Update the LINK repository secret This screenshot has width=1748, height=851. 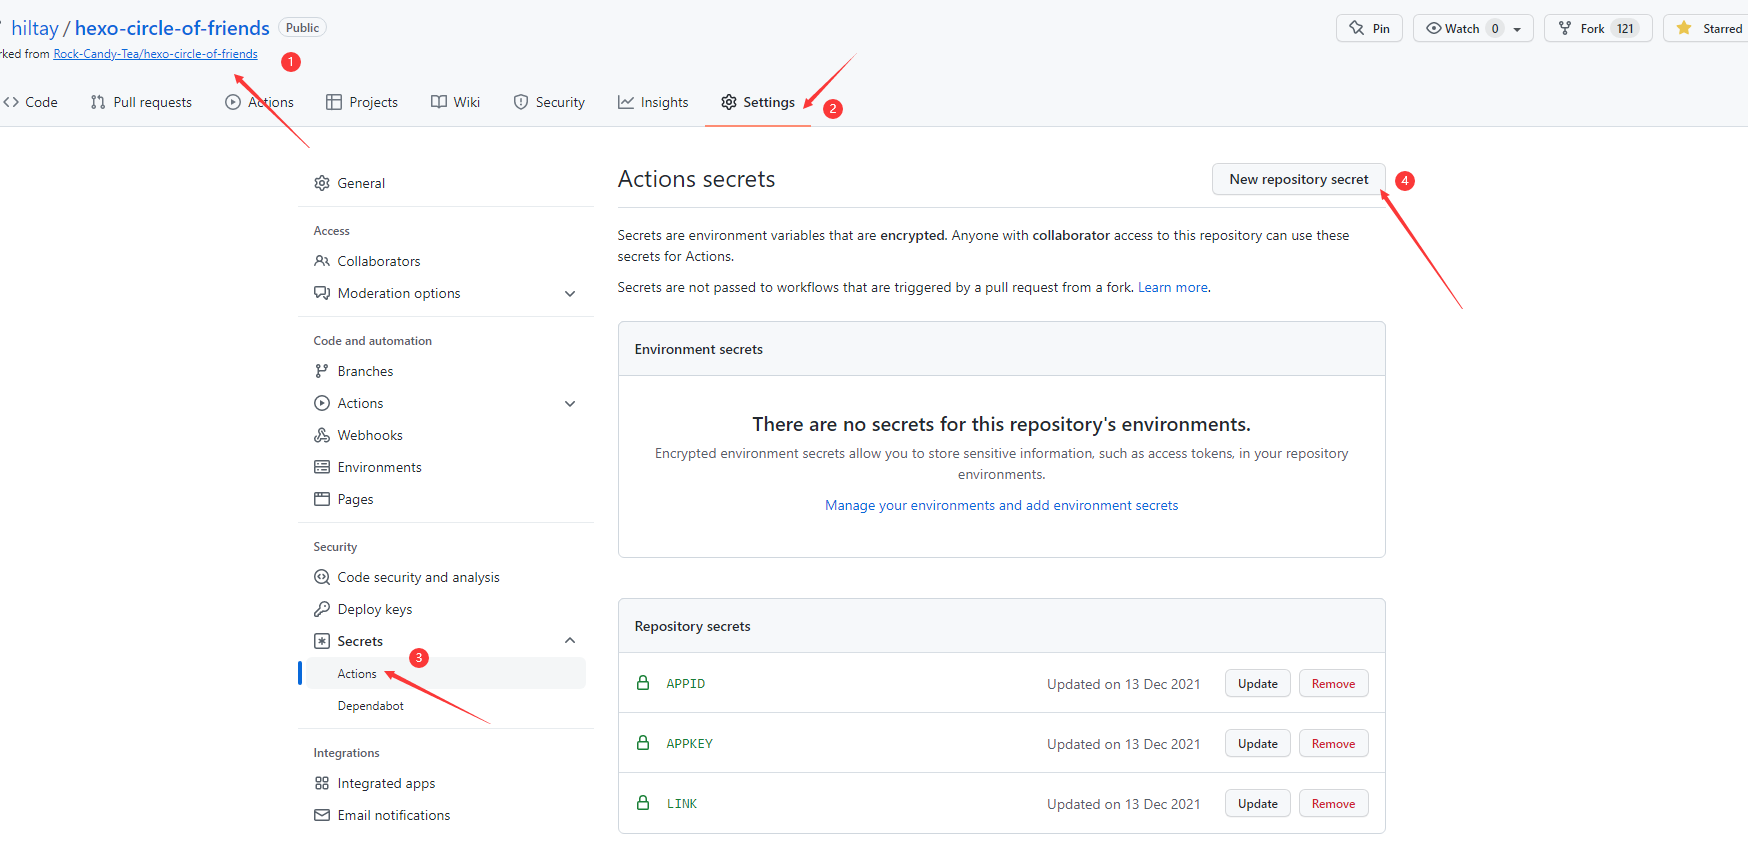click(1257, 804)
